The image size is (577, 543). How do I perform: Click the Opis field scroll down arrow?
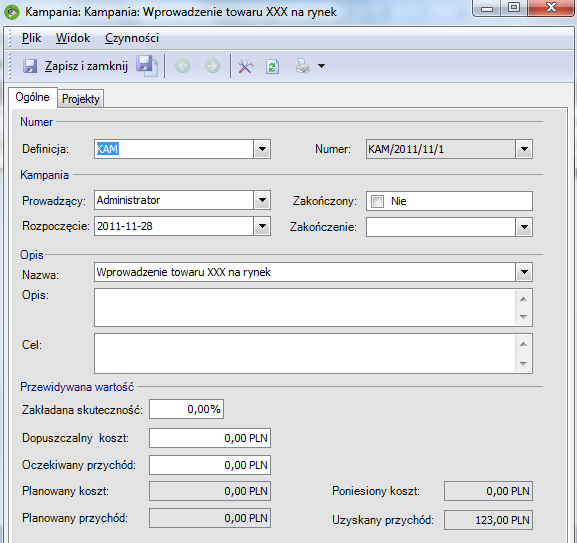point(523,317)
